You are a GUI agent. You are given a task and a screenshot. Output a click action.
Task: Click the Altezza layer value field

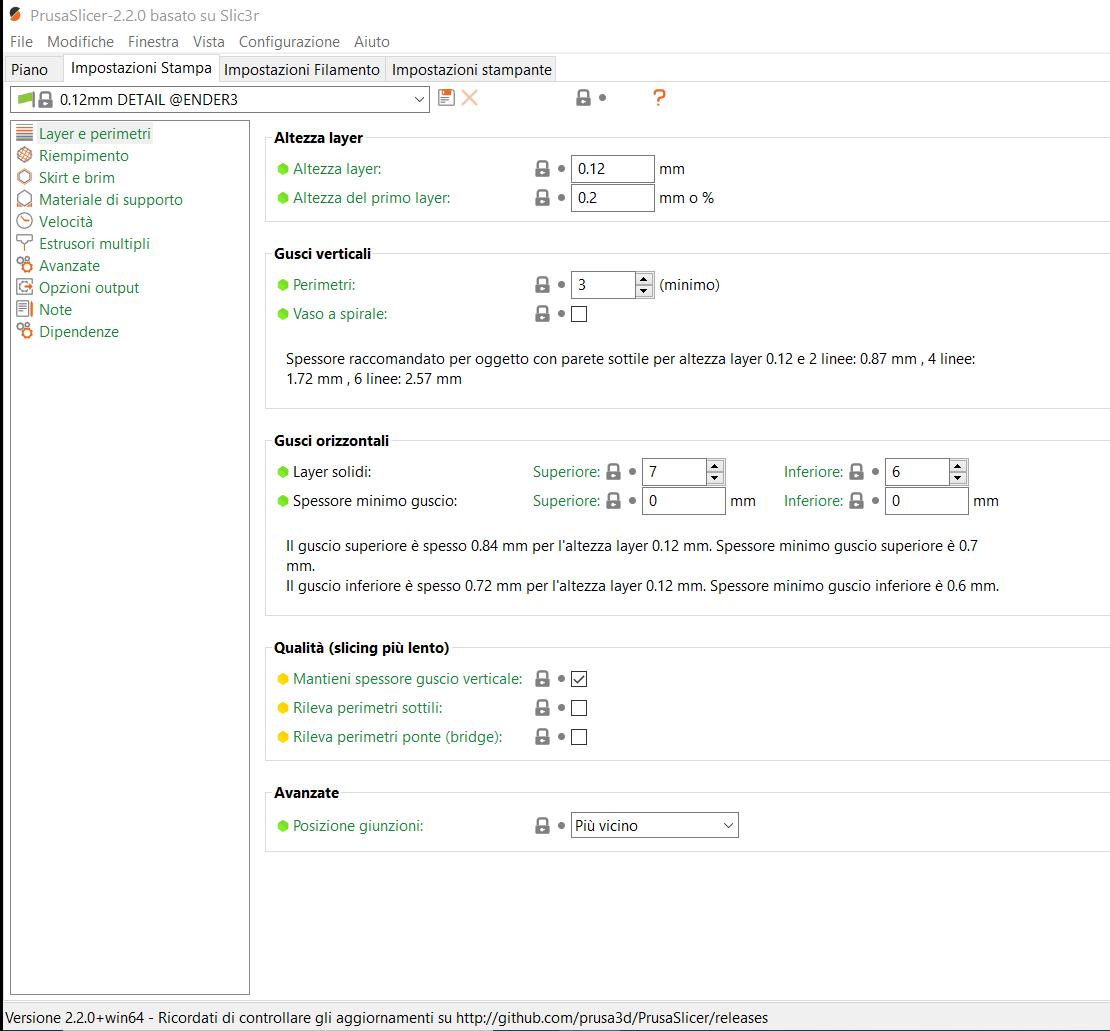click(612, 169)
